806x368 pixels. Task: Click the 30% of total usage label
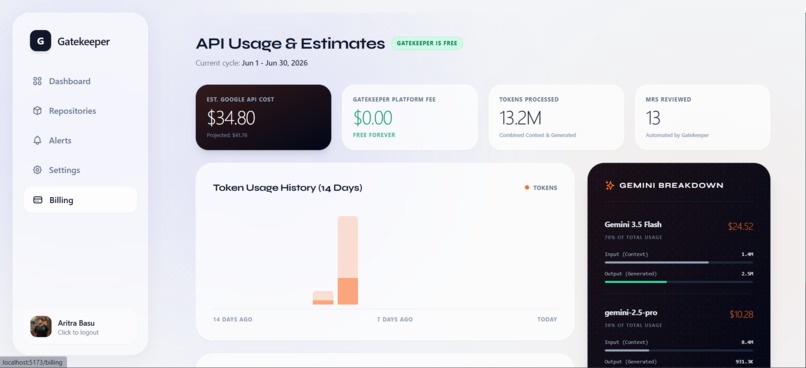pos(633,325)
